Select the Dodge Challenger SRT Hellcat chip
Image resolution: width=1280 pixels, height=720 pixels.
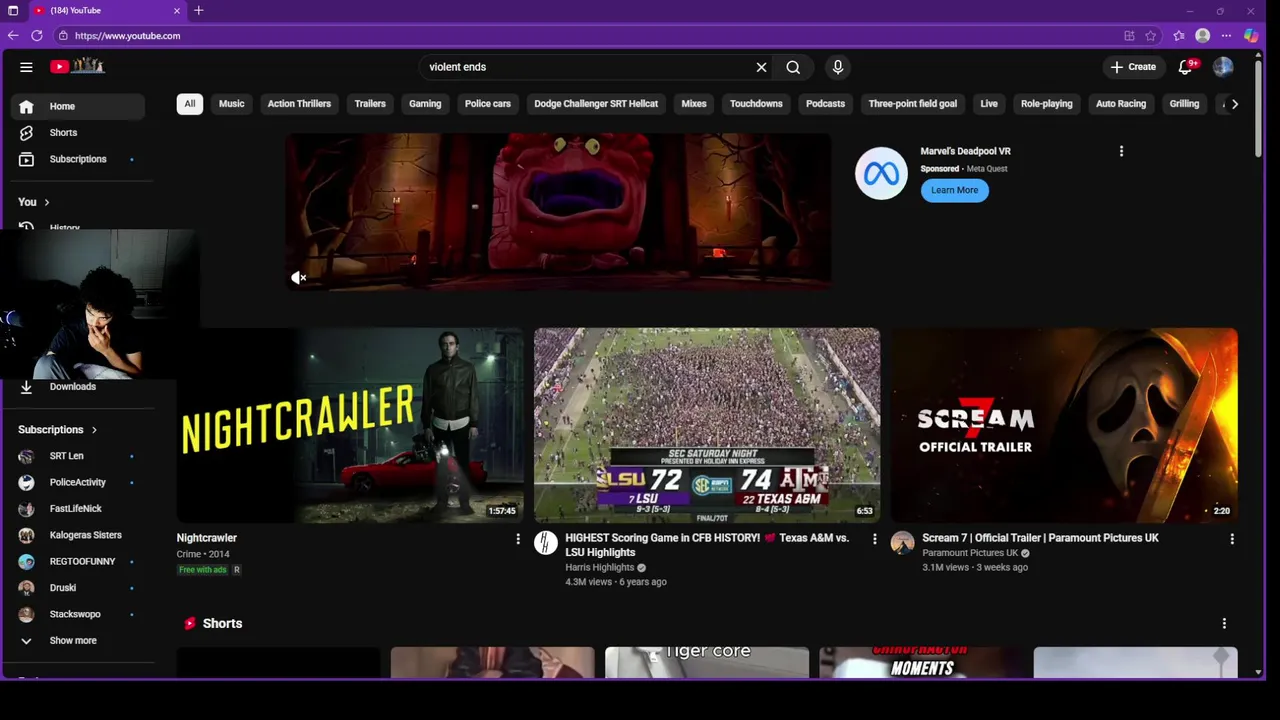(596, 104)
